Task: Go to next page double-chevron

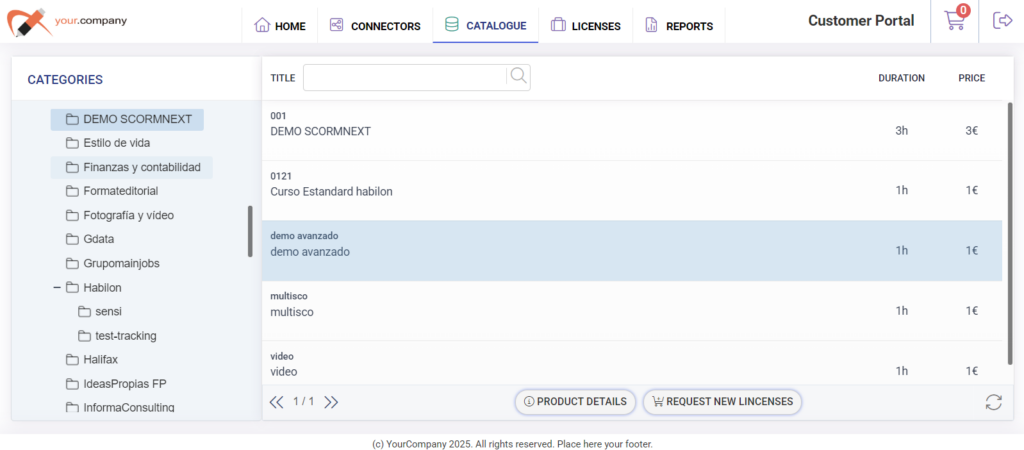Action: click(x=331, y=402)
